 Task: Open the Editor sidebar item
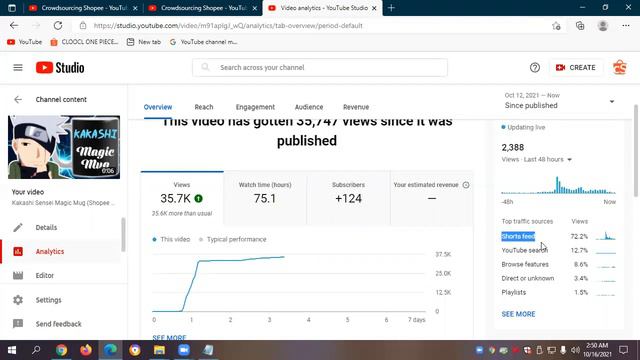[x=44, y=276]
